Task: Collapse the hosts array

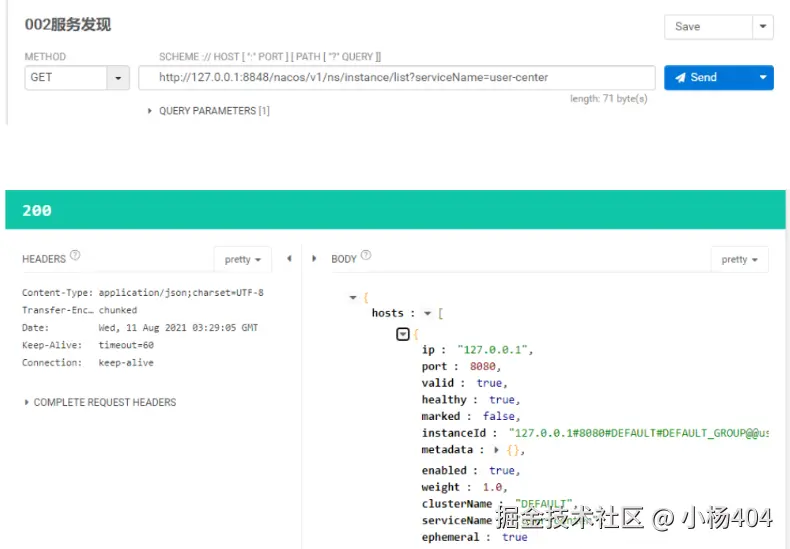Action: [x=427, y=313]
